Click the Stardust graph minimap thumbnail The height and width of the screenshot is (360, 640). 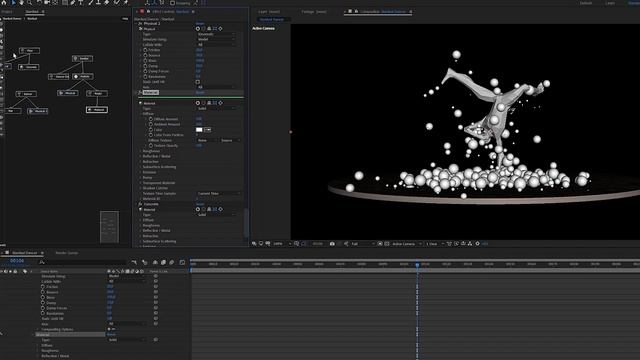coord(109,227)
